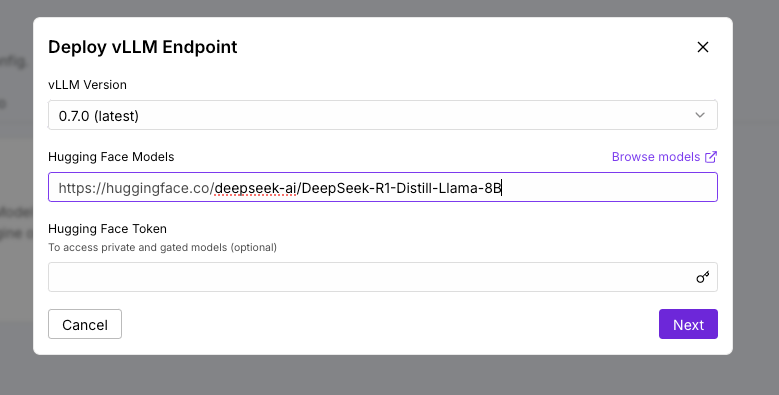Select the 0.7.0 (latest) version text
Viewport: 779px width, 395px height.
click(x=98, y=116)
